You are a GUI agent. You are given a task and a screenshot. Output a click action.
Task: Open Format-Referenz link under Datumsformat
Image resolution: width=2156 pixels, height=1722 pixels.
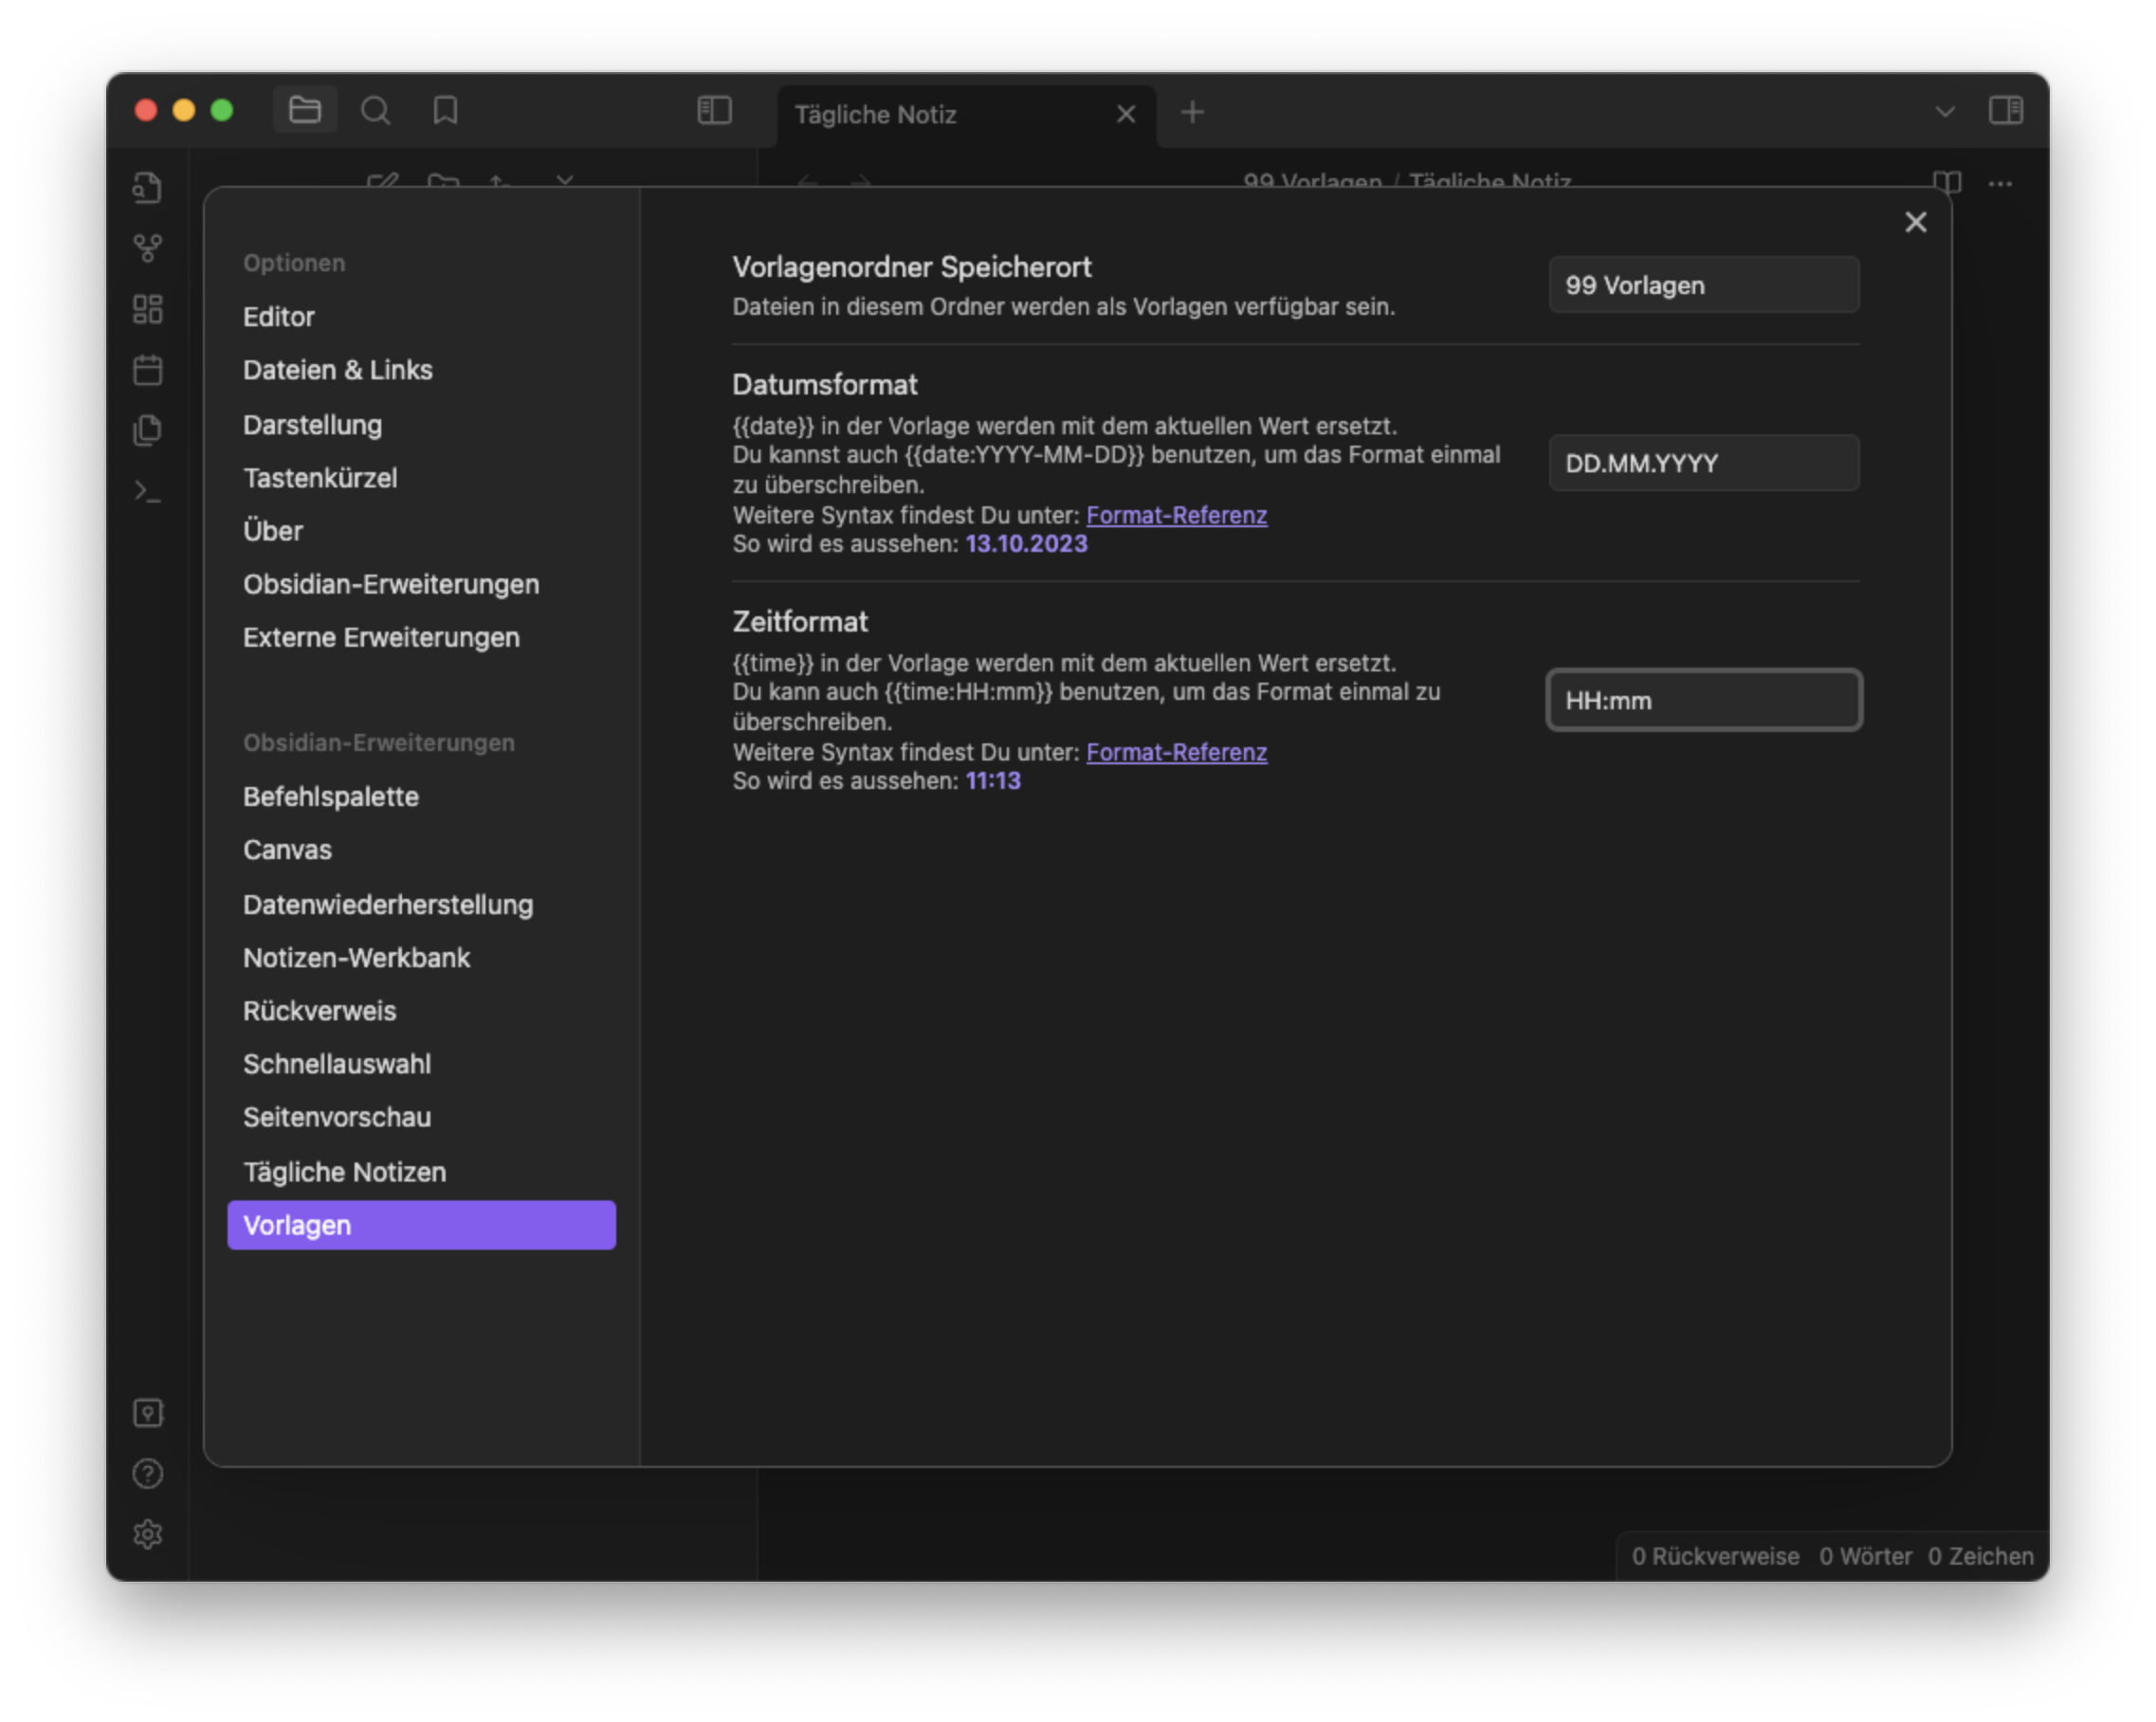click(1176, 515)
